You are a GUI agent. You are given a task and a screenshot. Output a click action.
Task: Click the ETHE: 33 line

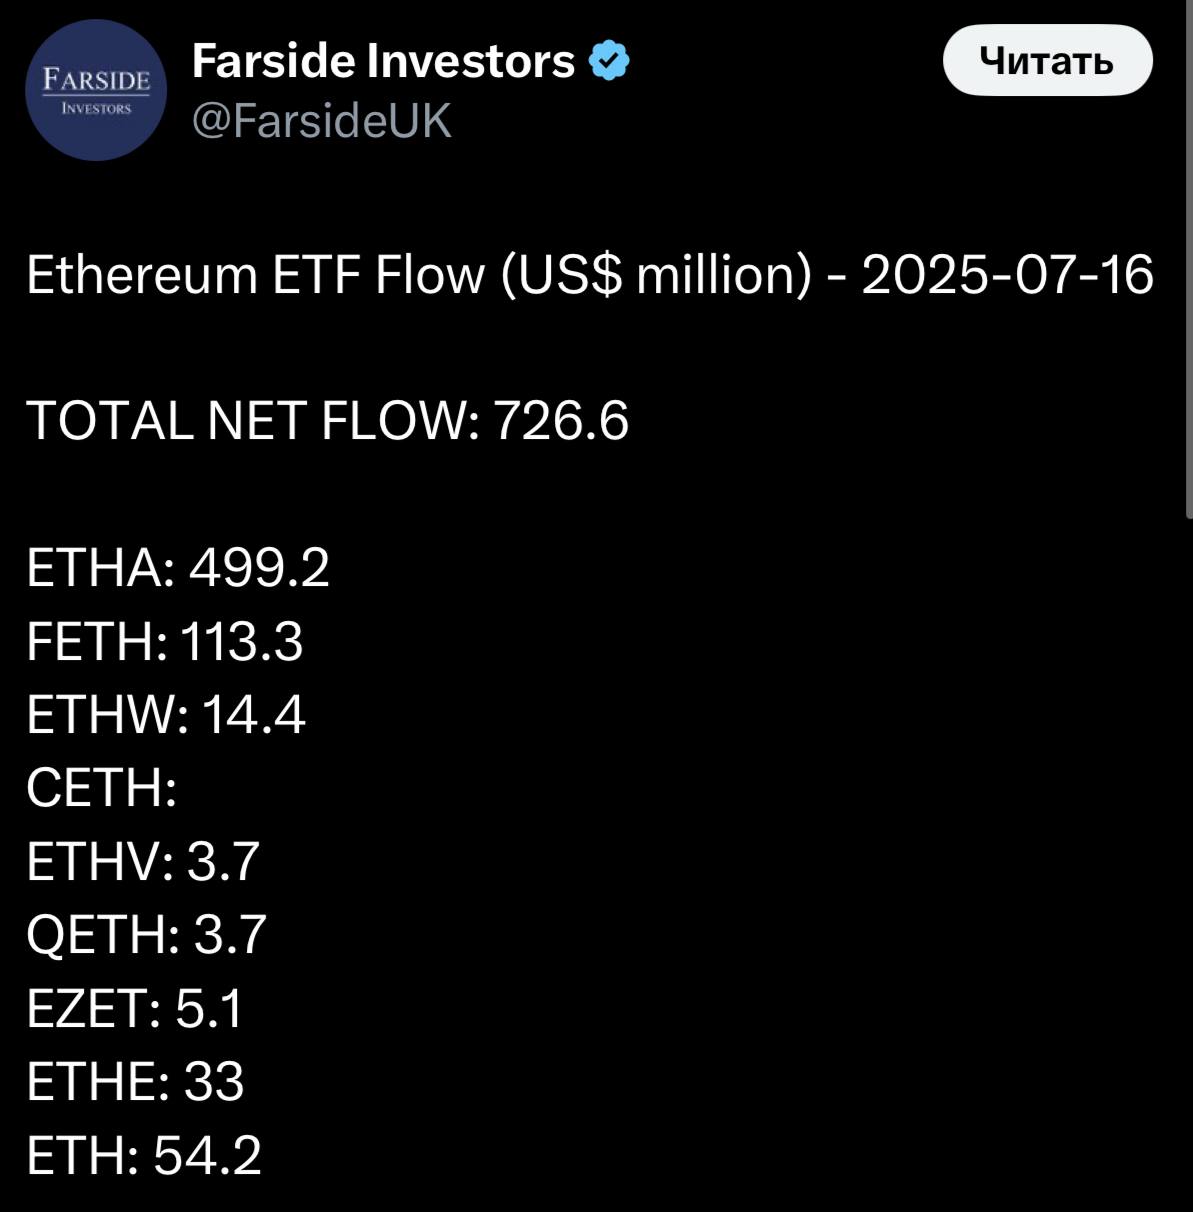click(x=135, y=1081)
